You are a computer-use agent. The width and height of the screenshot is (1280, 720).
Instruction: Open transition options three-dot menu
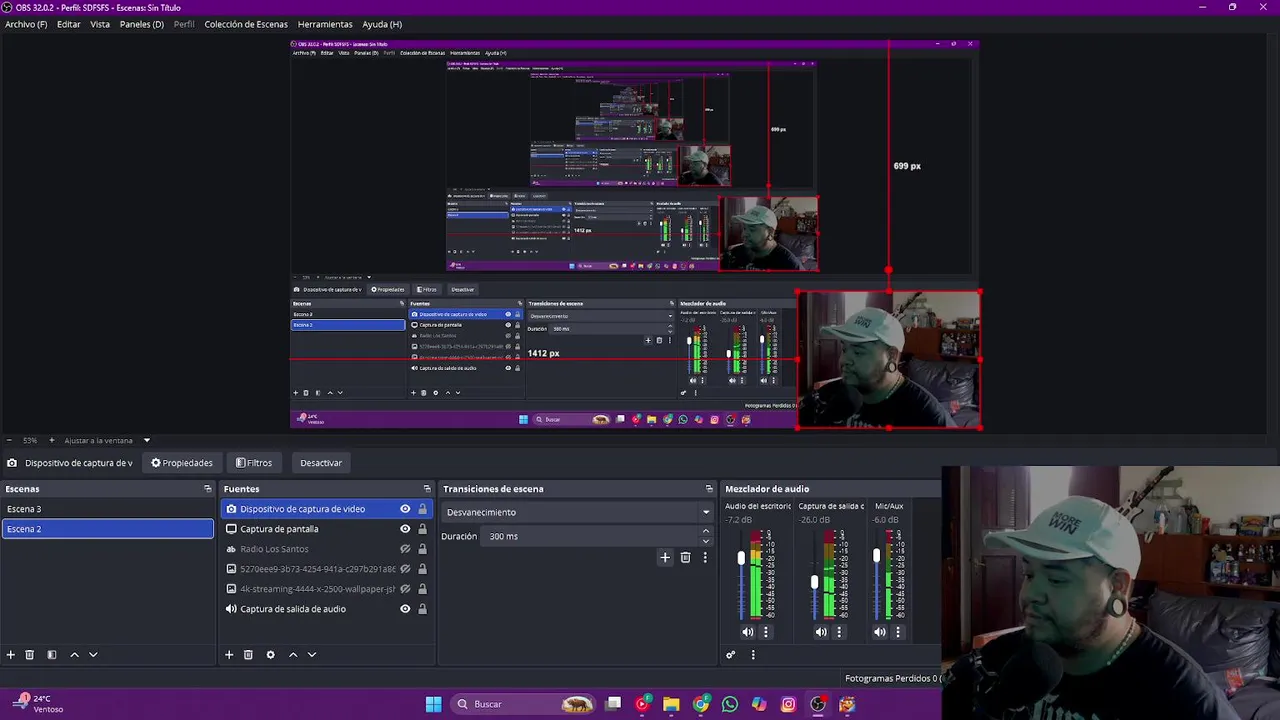tap(705, 557)
